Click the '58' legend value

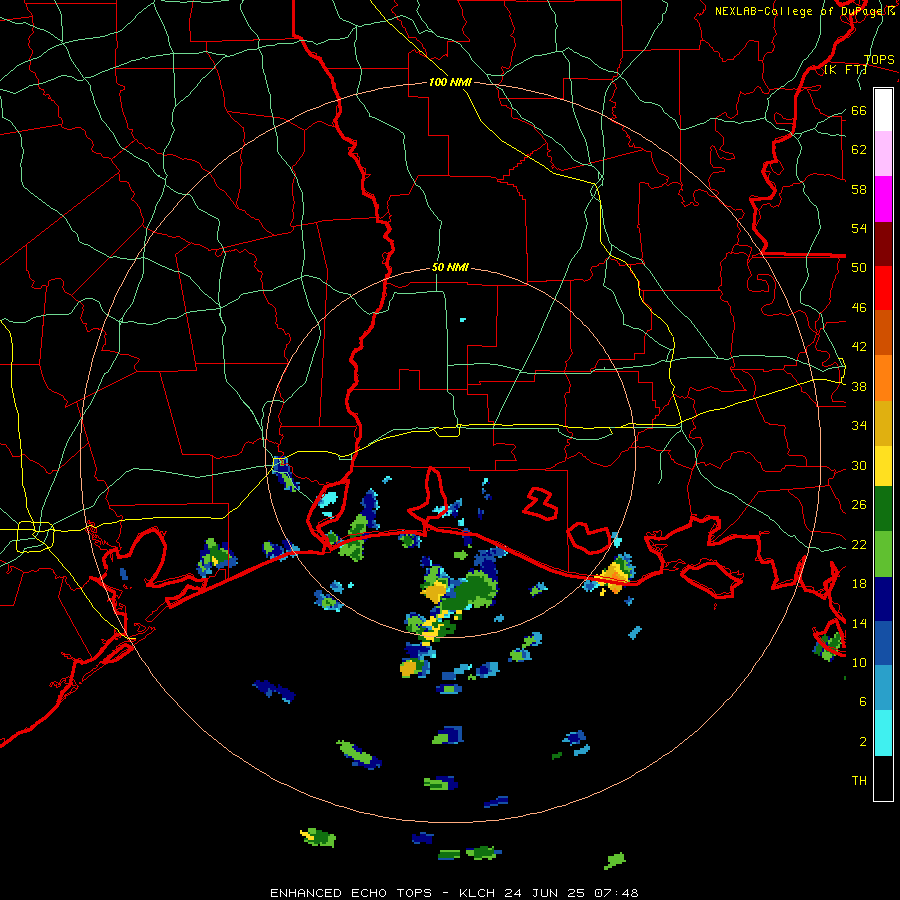click(x=859, y=189)
